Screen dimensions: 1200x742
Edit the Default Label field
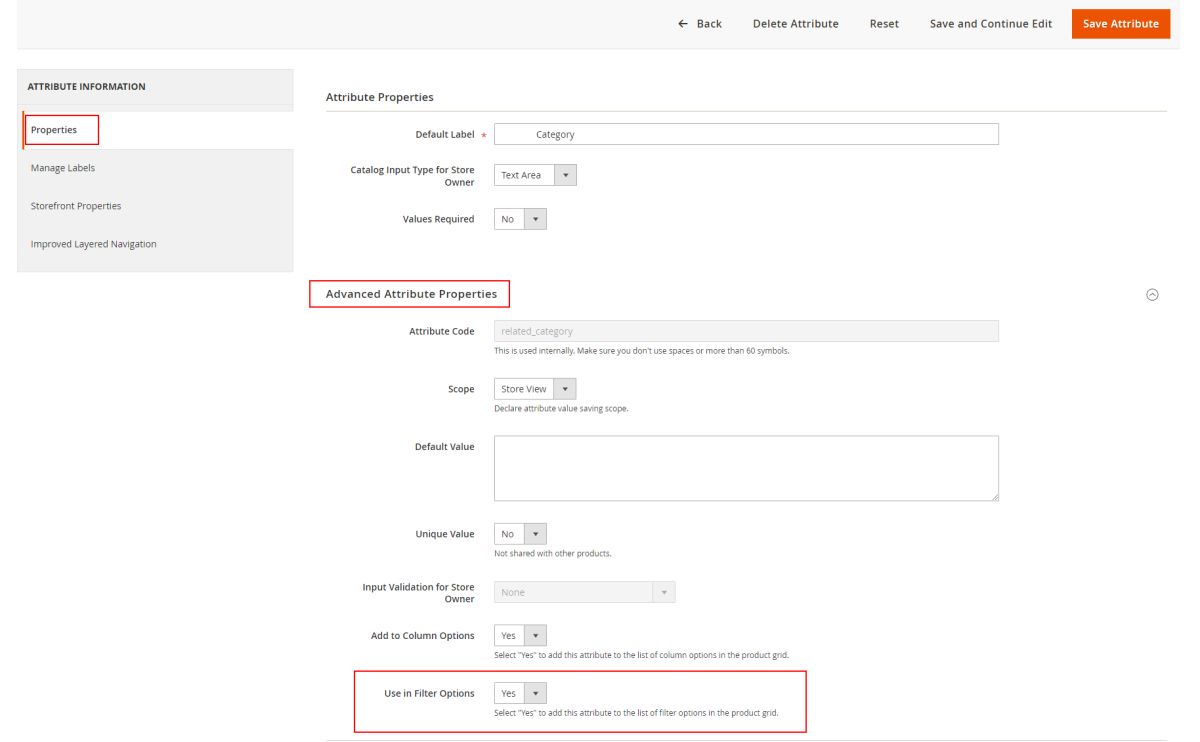click(x=746, y=134)
